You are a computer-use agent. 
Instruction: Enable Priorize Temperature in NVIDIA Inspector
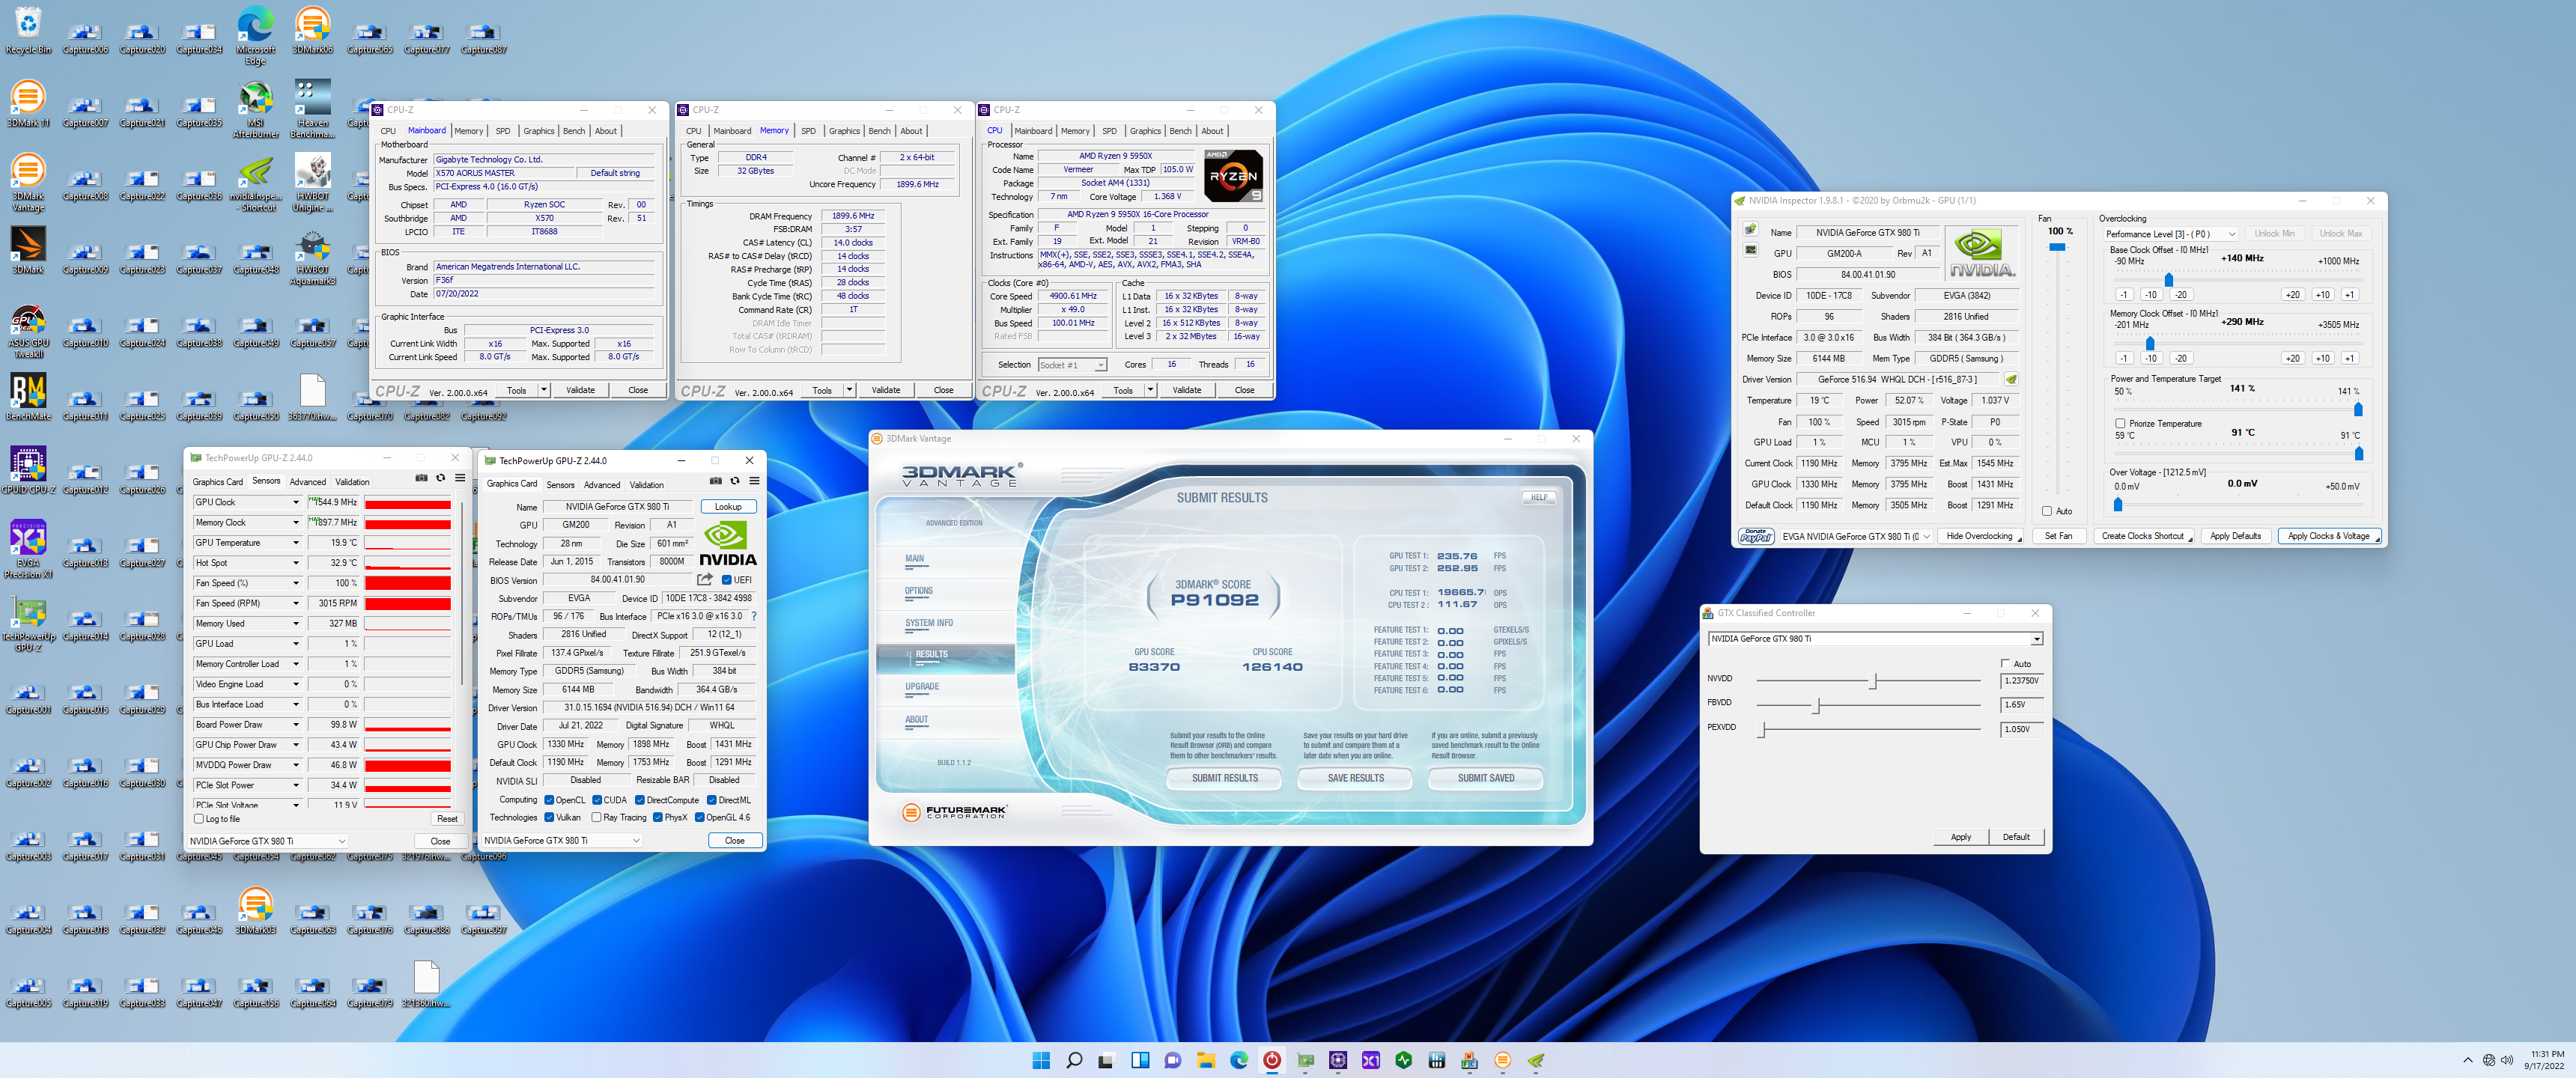tap(2120, 423)
